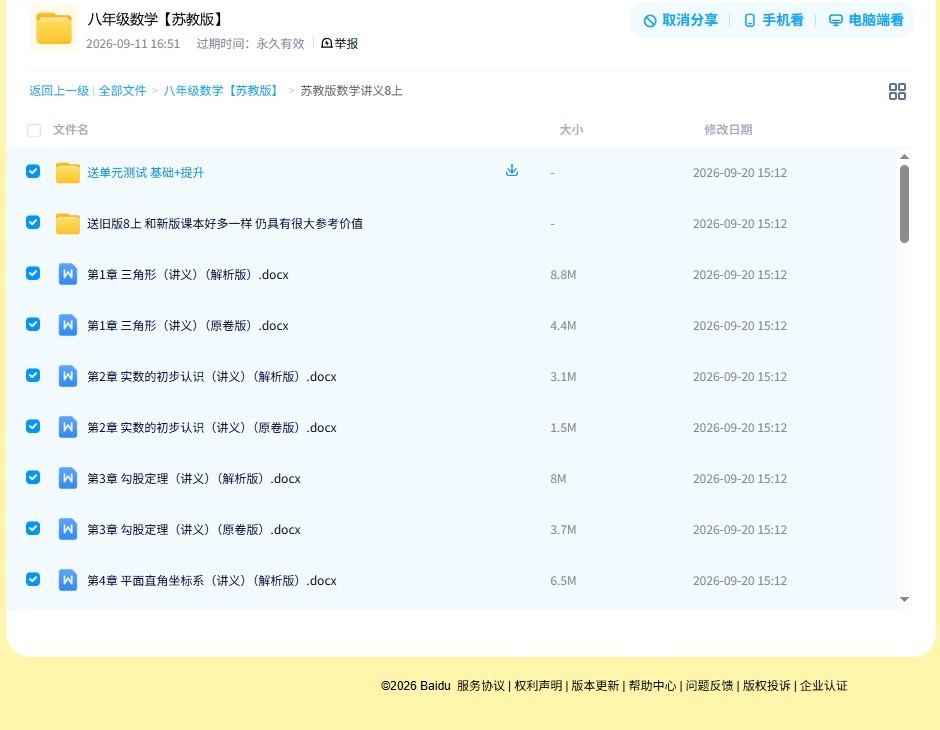Click the 8.8M size value
Viewport: 940px width, 730px height.
tap(563, 274)
